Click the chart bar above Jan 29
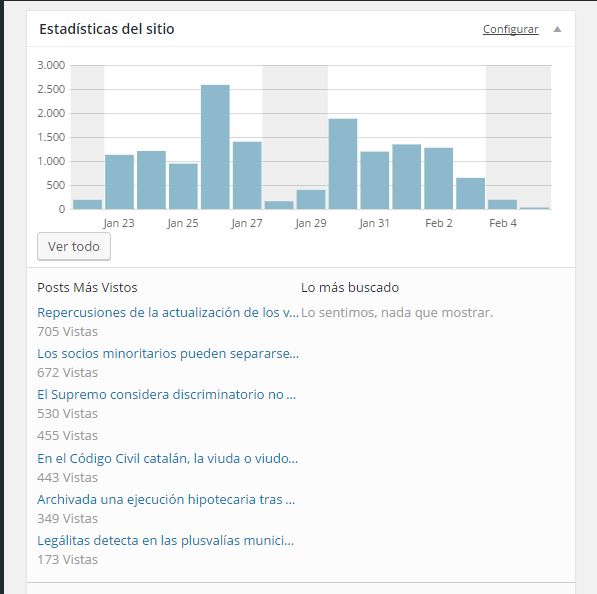 point(311,200)
